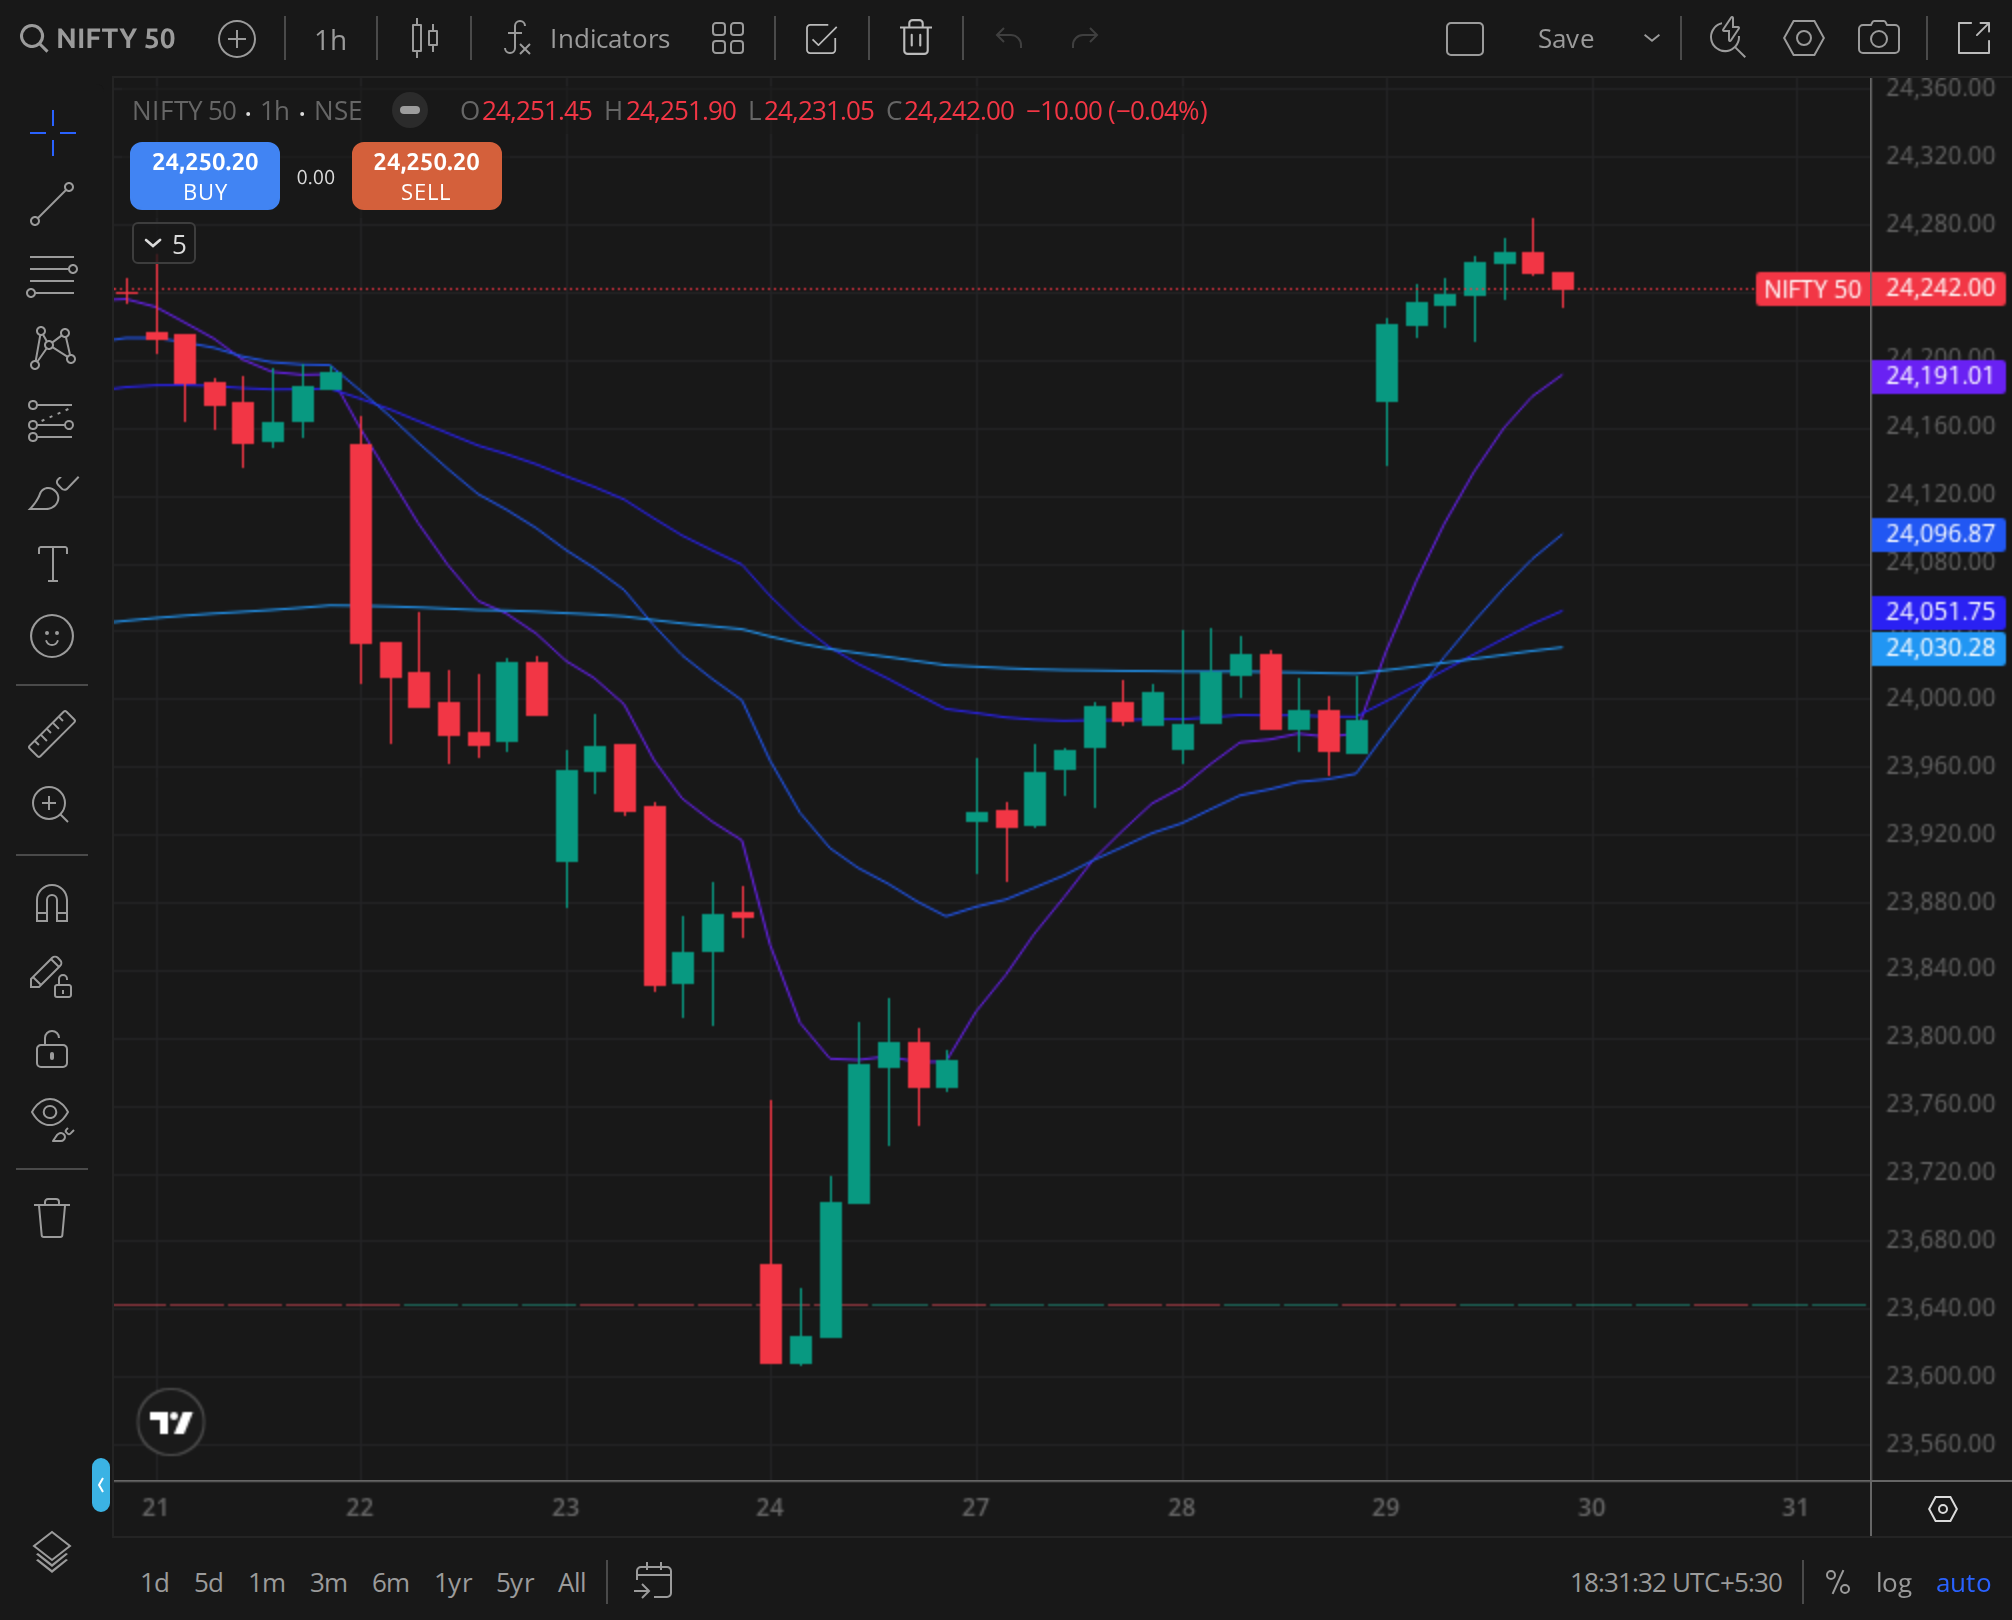This screenshot has width=2012, height=1620.
Task: Click the TradingView logo on the chart
Action: [171, 1421]
